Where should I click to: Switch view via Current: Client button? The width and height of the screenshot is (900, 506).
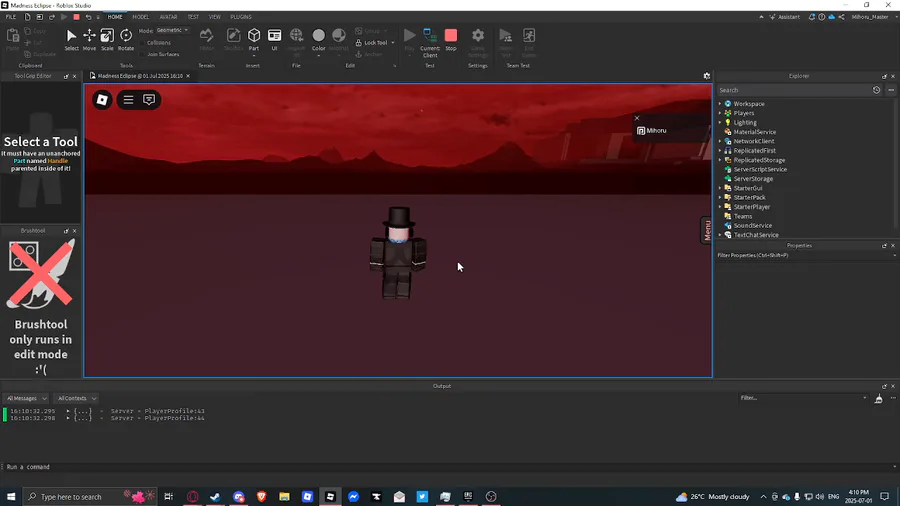[430, 41]
